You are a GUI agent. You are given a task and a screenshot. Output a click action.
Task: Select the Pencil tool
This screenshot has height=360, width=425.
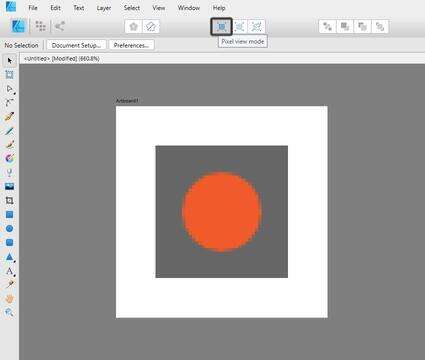pyautogui.click(x=9, y=130)
